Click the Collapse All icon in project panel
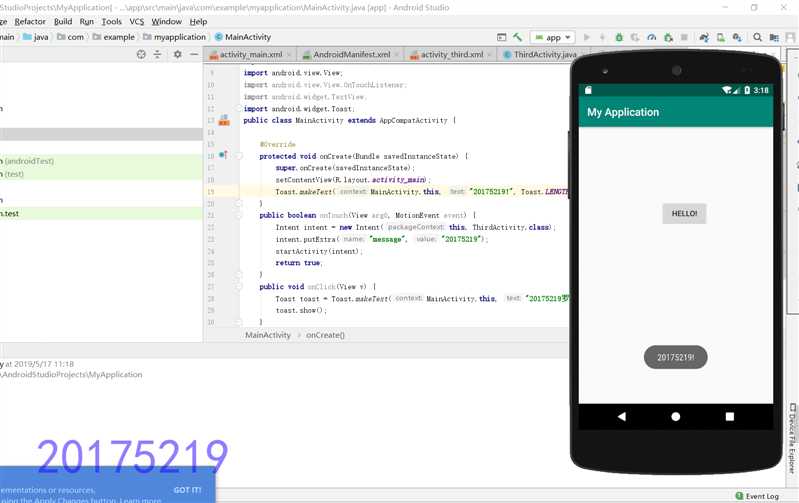Image resolution: width=799 pixels, height=503 pixels. [157, 54]
